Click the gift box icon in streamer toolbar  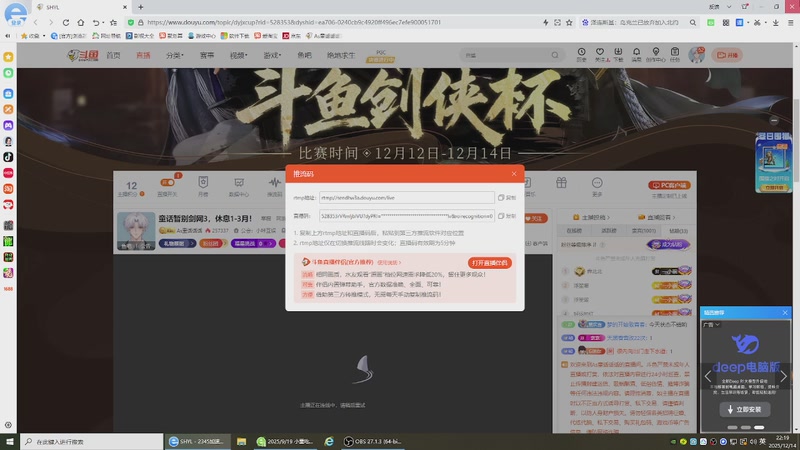pyautogui.click(x=561, y=183)
